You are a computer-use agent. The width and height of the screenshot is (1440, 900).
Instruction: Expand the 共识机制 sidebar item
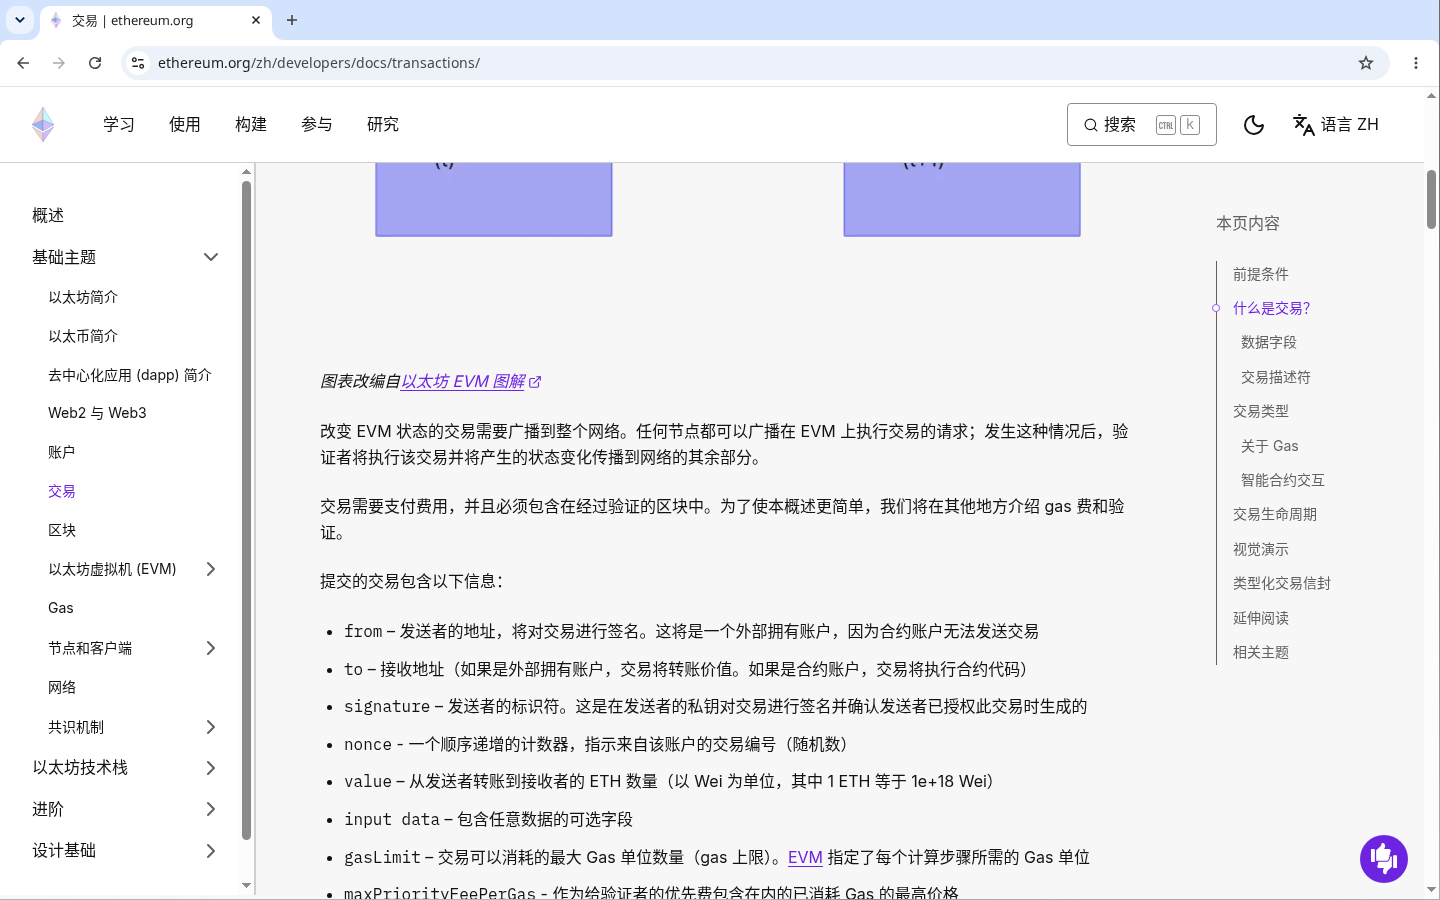(x=211, y=727)
